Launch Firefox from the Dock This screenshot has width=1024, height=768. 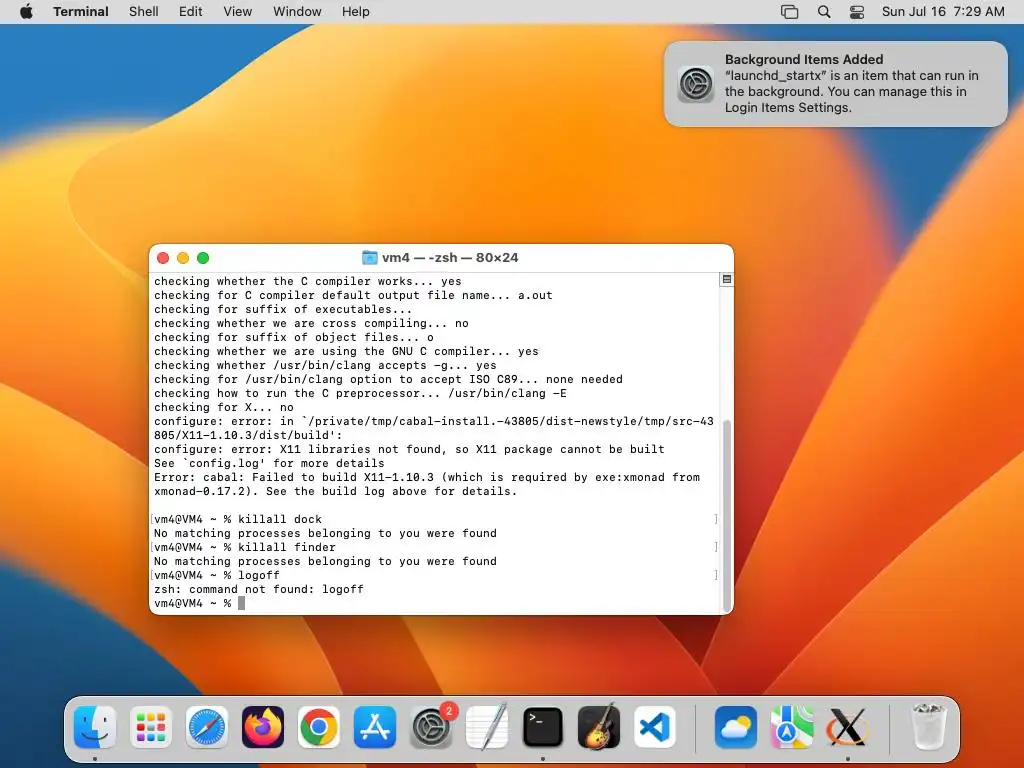point(263,727)
